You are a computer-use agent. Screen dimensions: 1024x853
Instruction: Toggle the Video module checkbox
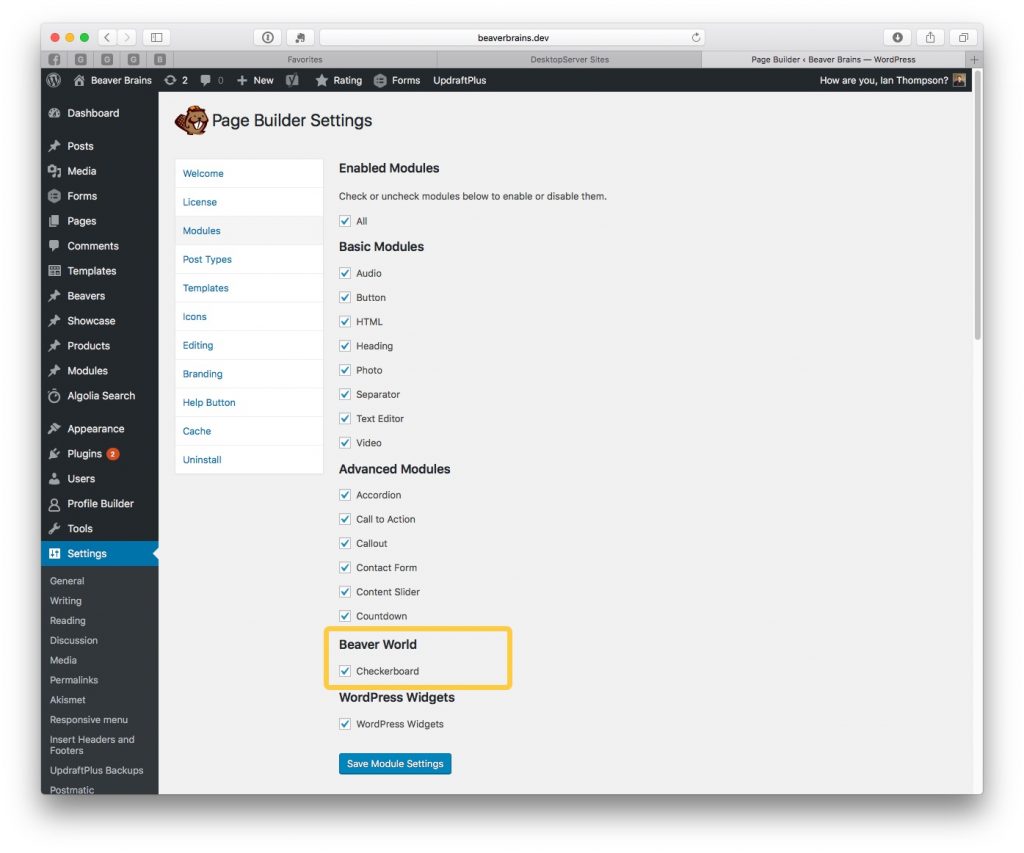coord(345,442)
